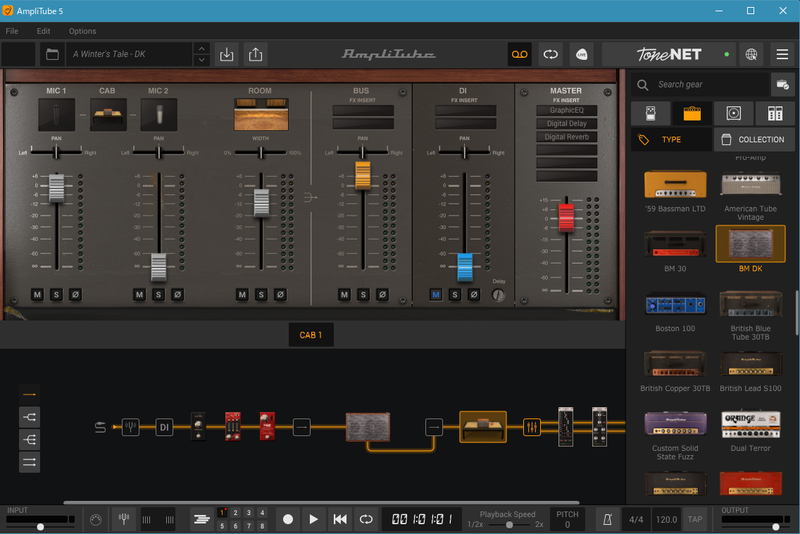Image resolution: width=800 pixels, height=534 pixels.
Task: Mute the BUS channel
Action: (x=344, y=294)
